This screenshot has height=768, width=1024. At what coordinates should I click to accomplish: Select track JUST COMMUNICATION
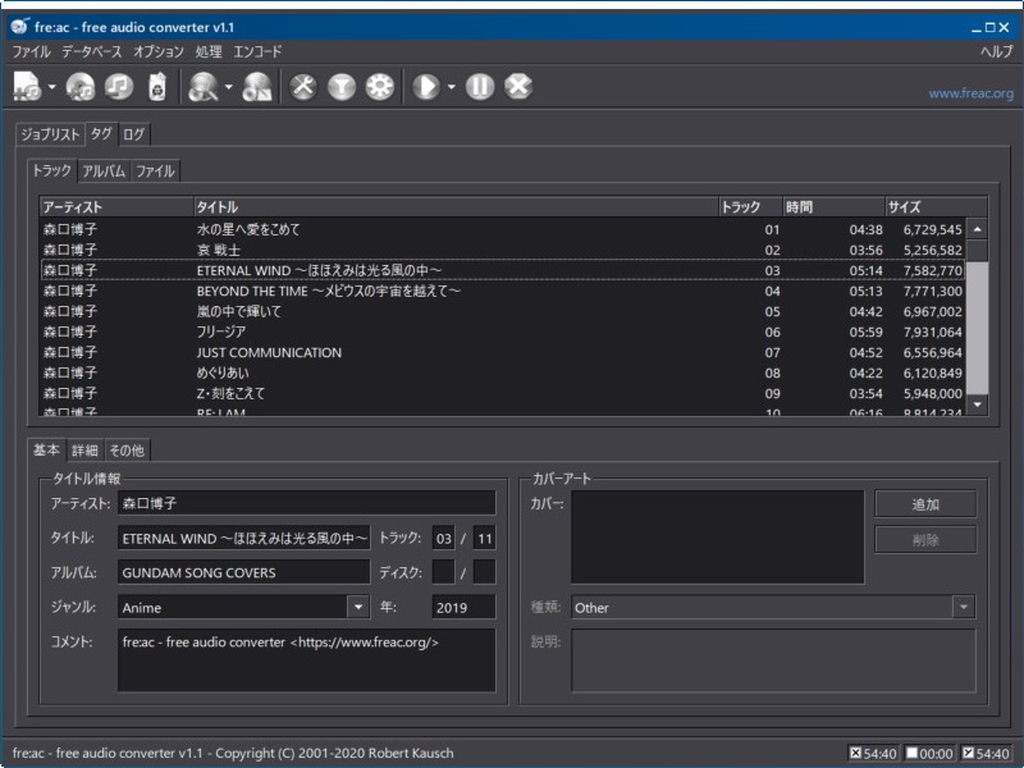(503, 352)
